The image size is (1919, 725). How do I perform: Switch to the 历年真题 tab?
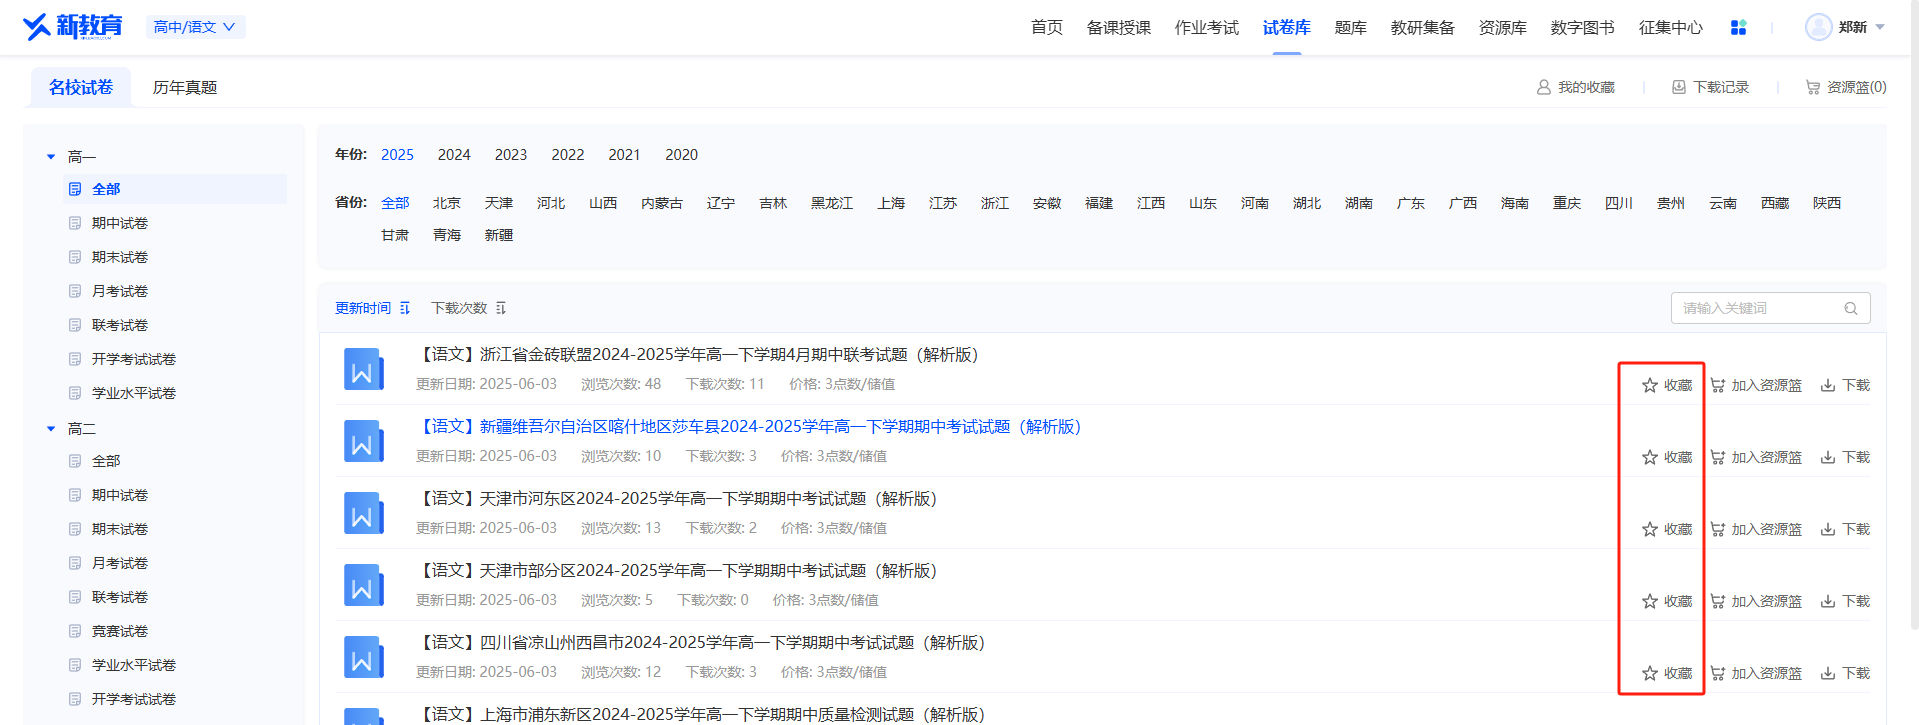(184, 88)
